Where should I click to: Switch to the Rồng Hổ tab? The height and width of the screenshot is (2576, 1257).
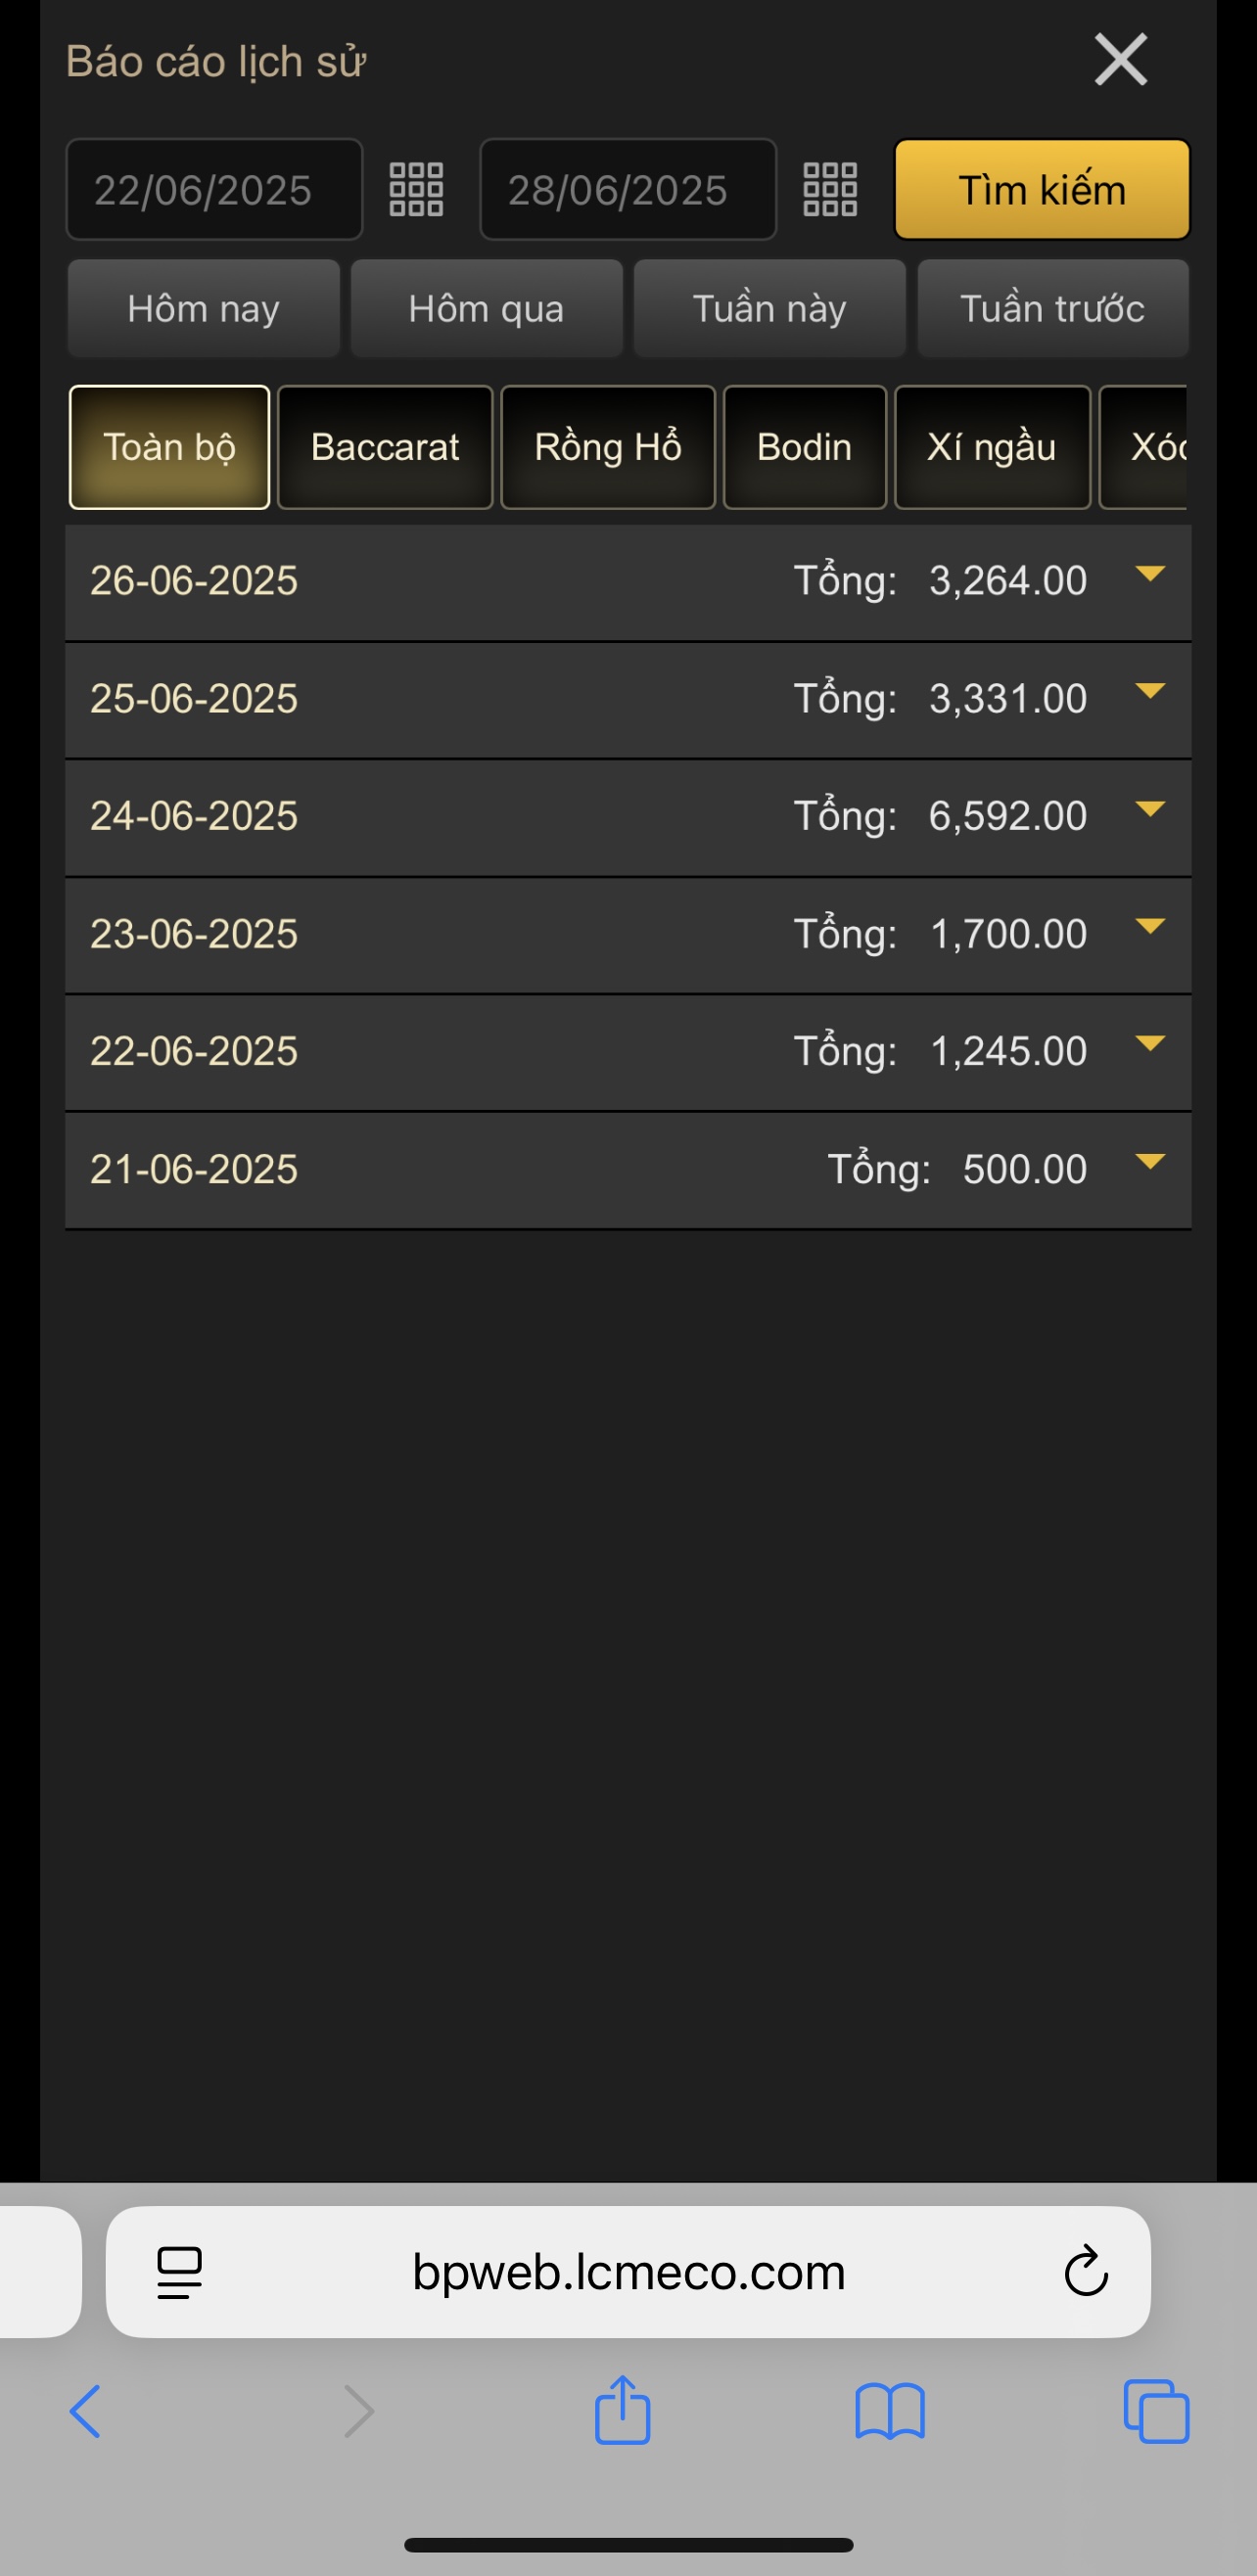tap(607, 447)
